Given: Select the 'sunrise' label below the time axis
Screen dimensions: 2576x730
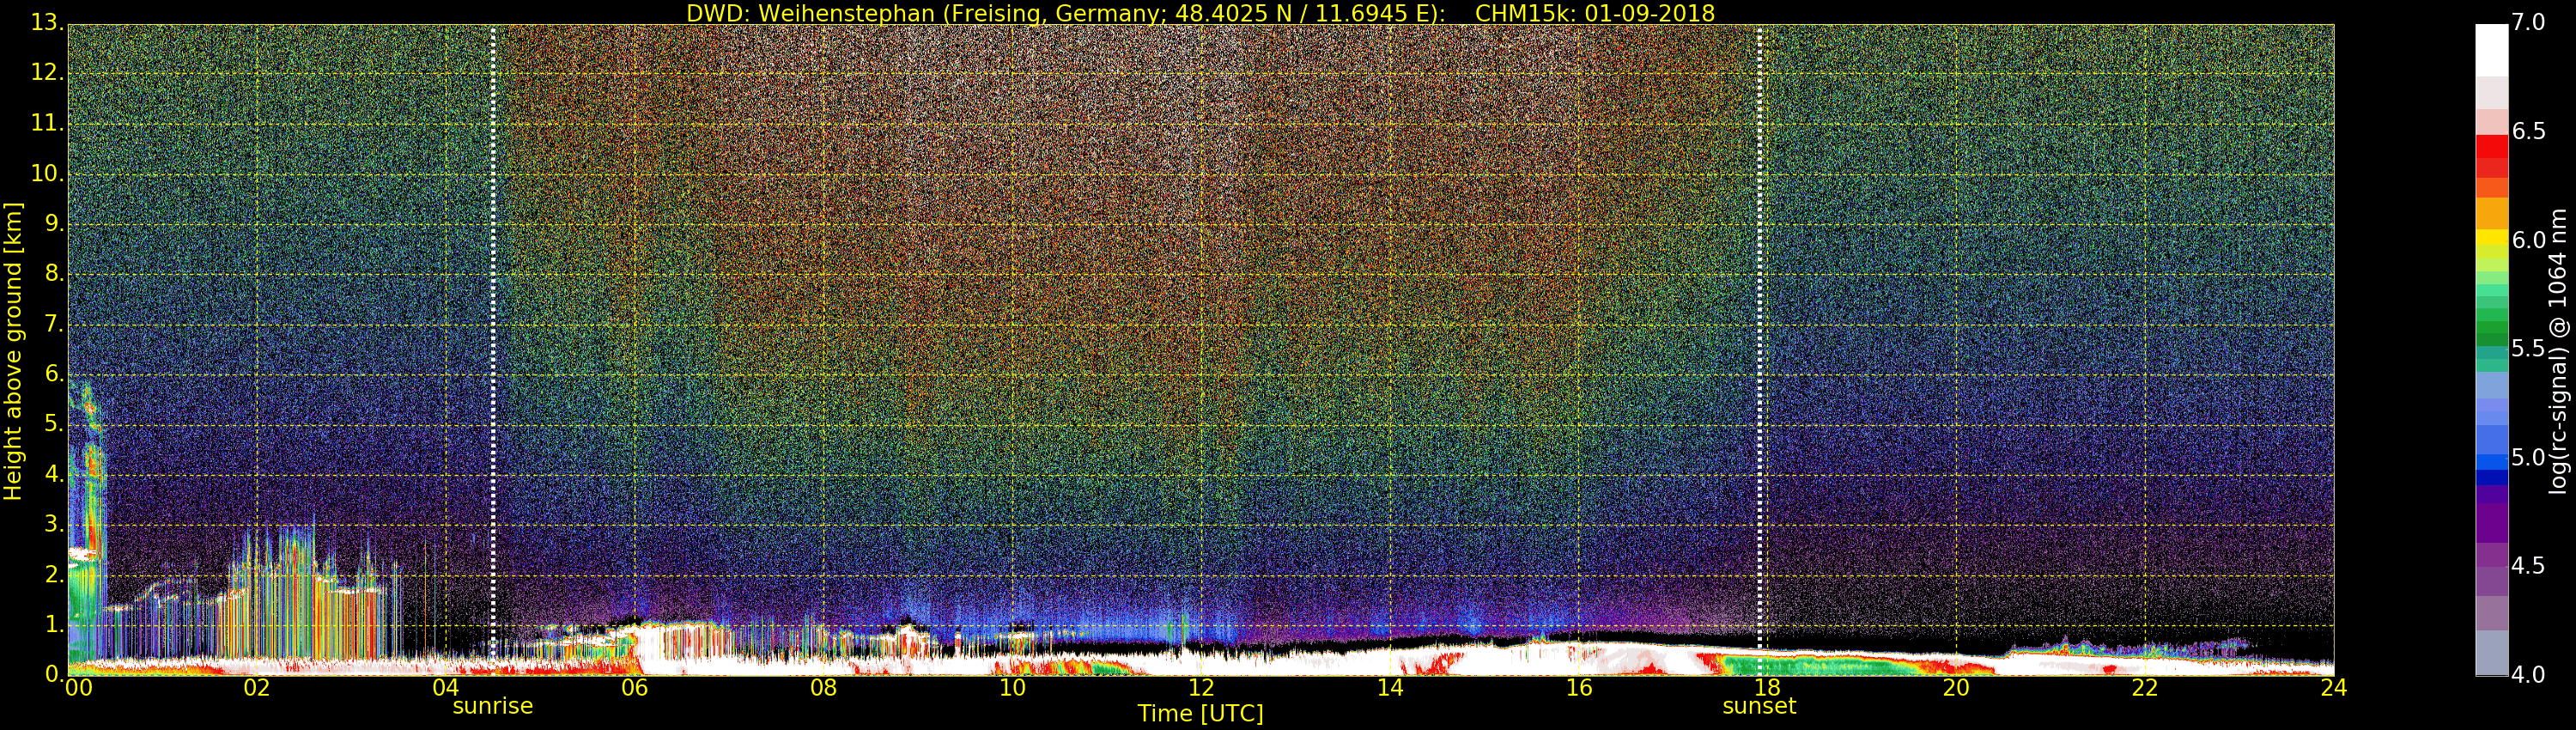Looking at the screenshot, I should click(493, 706).
